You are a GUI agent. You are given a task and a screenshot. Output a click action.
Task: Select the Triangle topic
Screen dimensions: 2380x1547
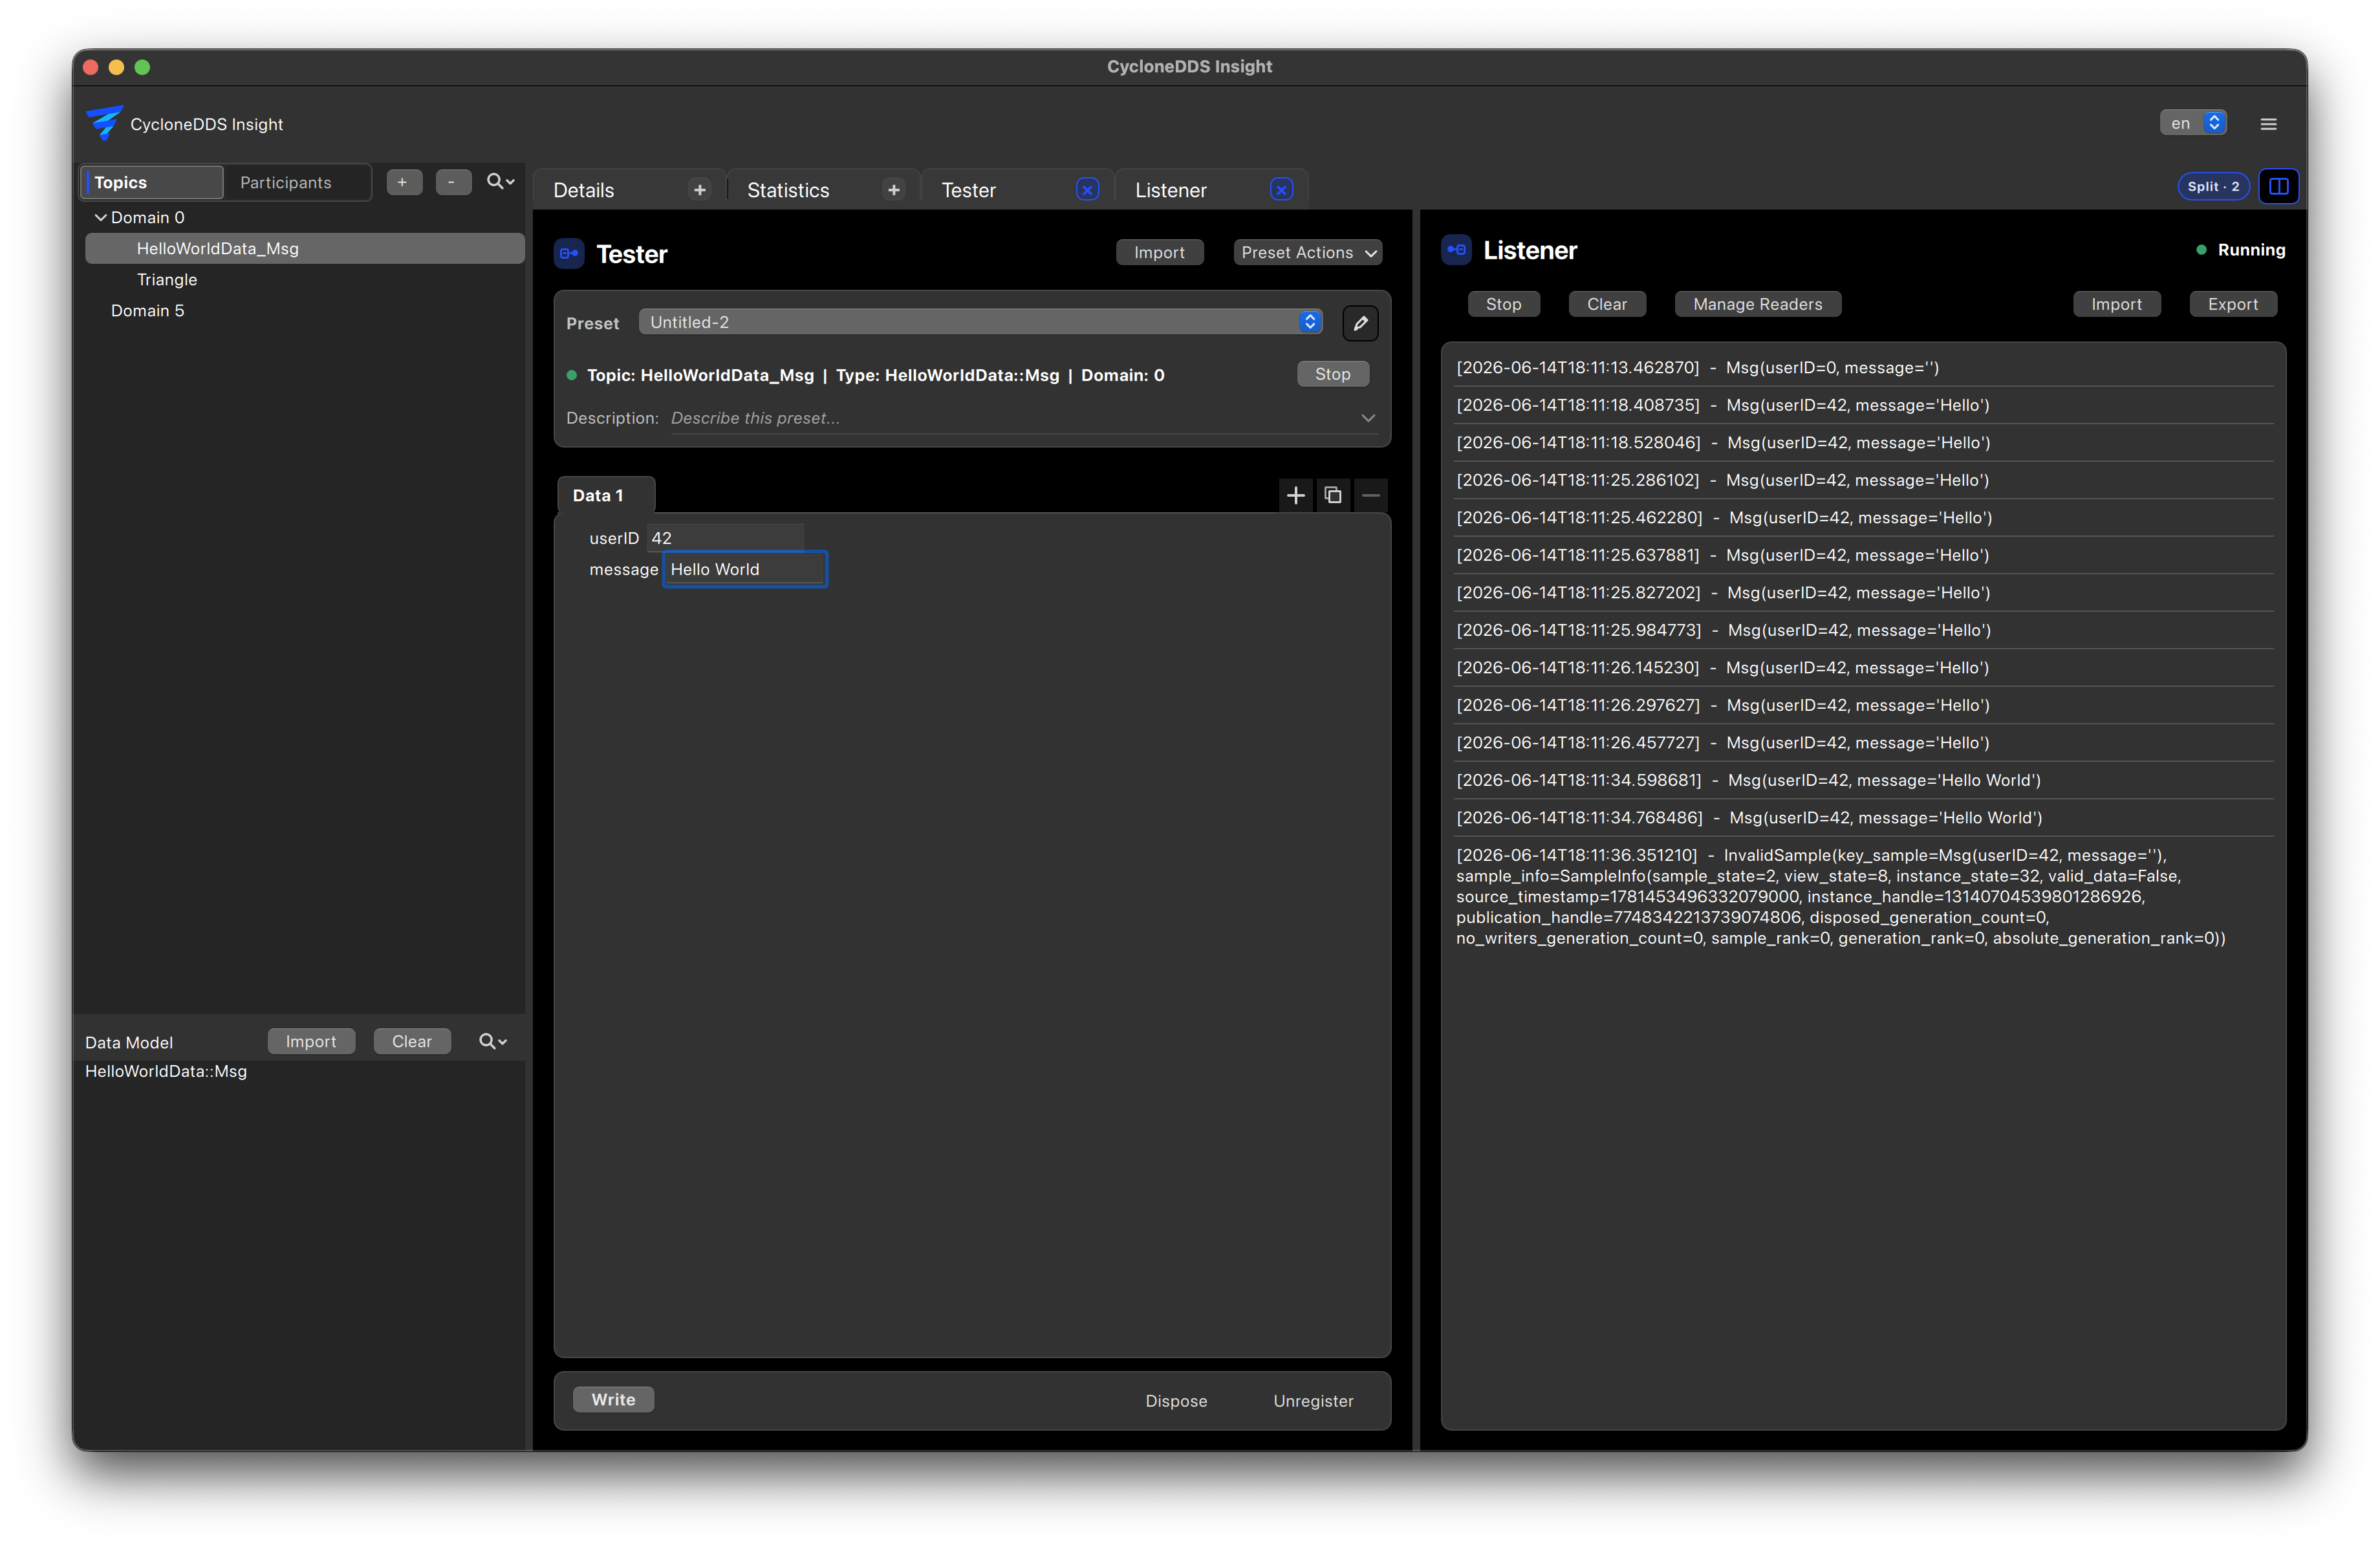click(x=167, y=279)
